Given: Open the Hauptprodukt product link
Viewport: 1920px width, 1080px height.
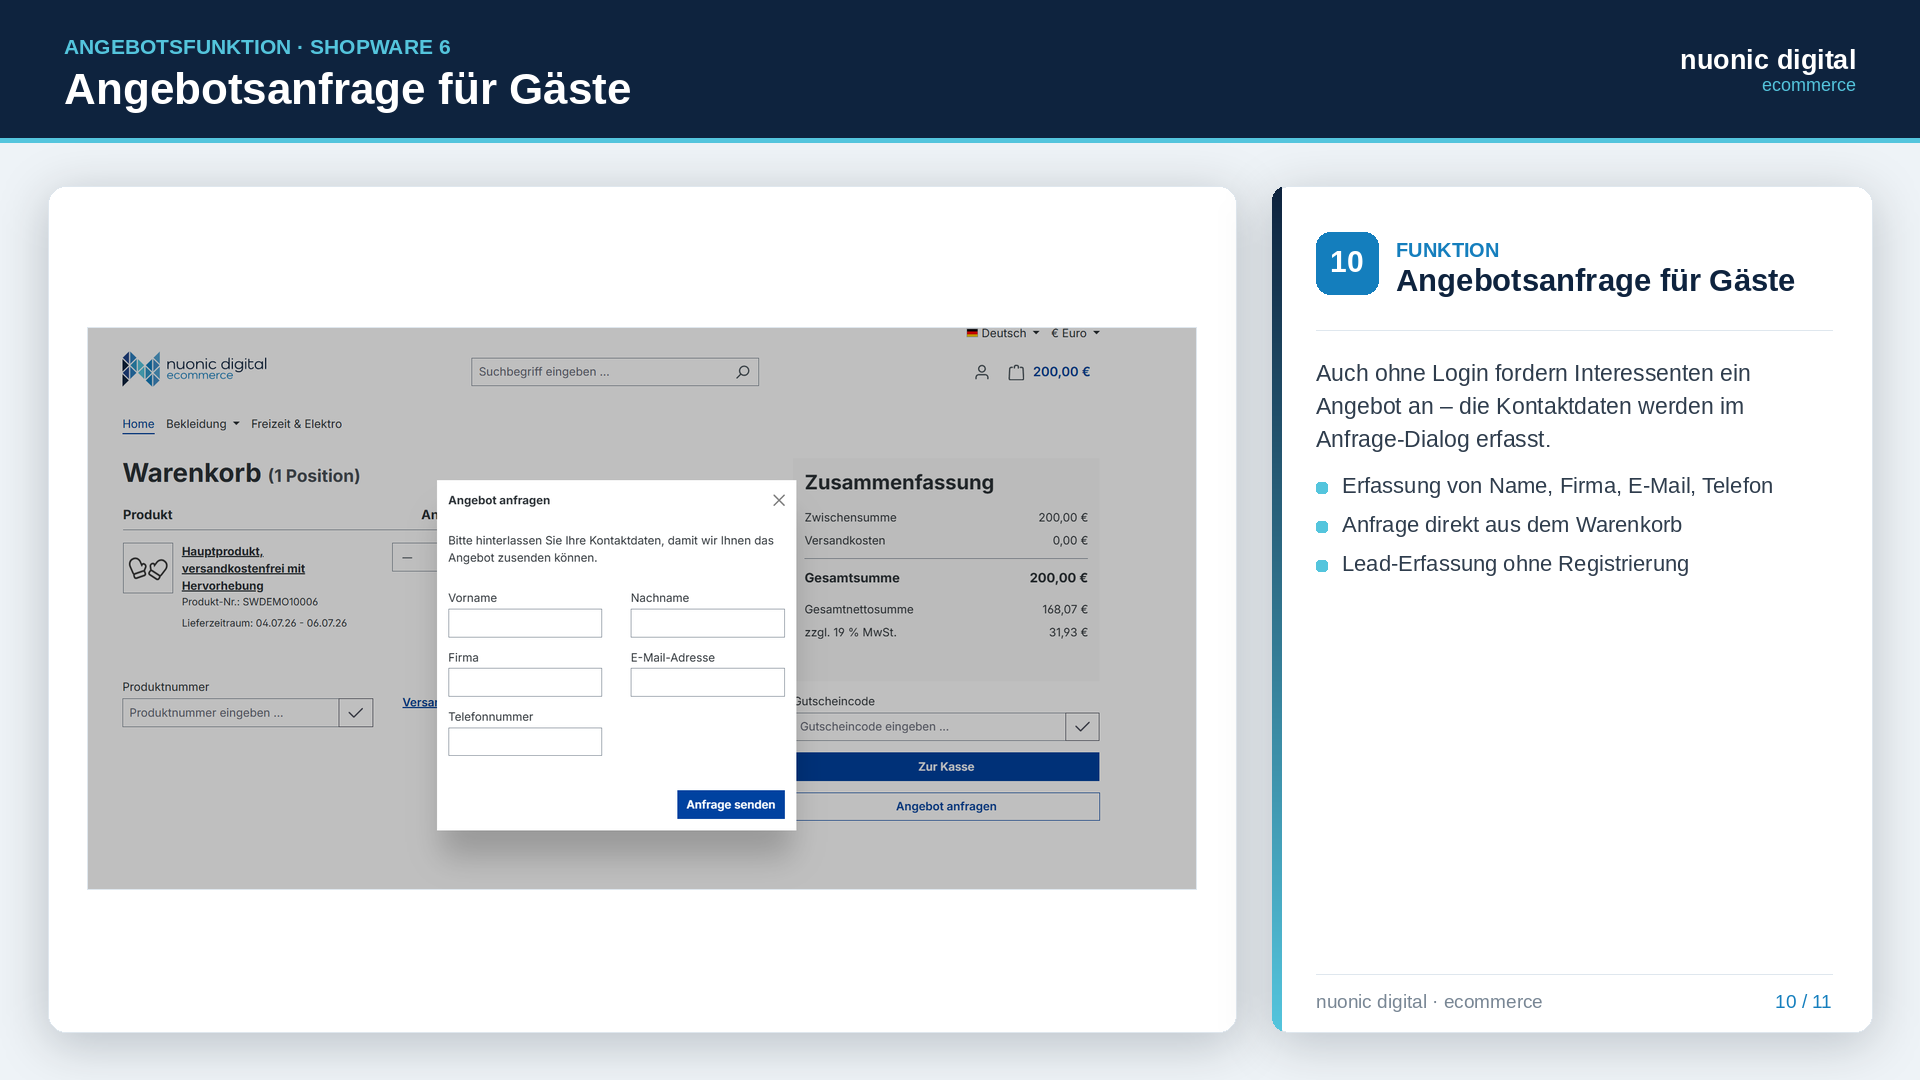Looking at the screenshot, I should (x=243, y=568).
